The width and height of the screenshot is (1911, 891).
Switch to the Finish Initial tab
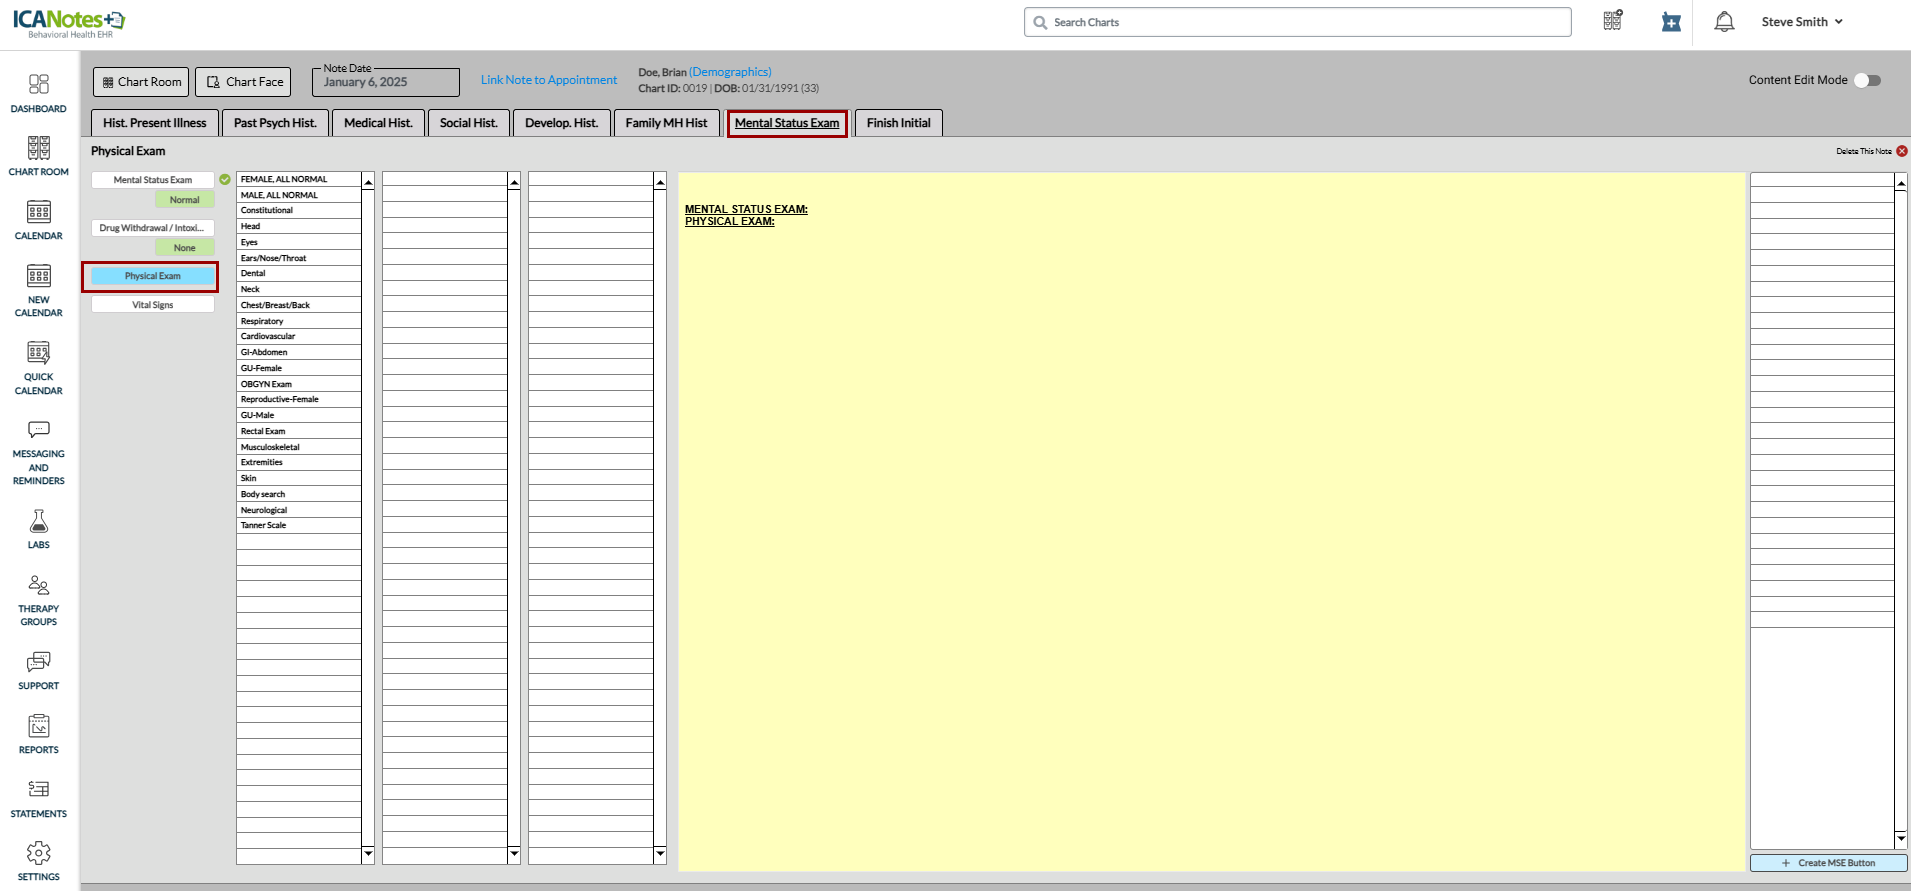tap(898, 123)
